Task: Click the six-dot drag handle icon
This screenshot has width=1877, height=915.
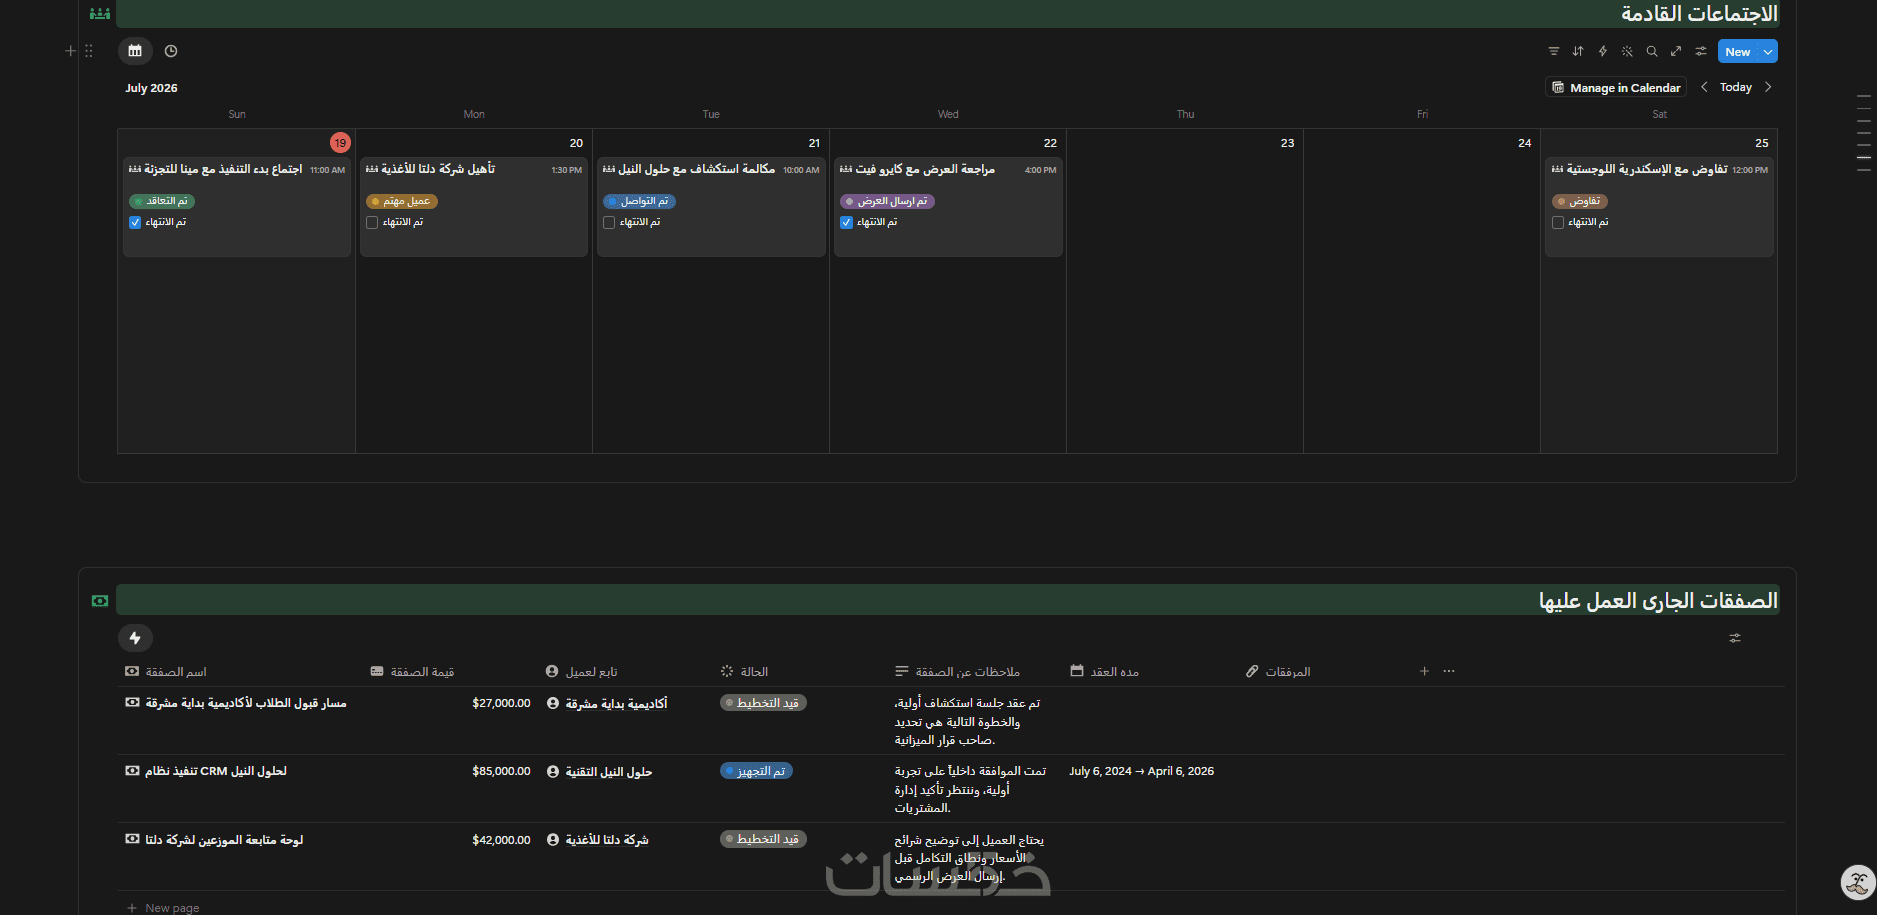Action: click(89, 51)
